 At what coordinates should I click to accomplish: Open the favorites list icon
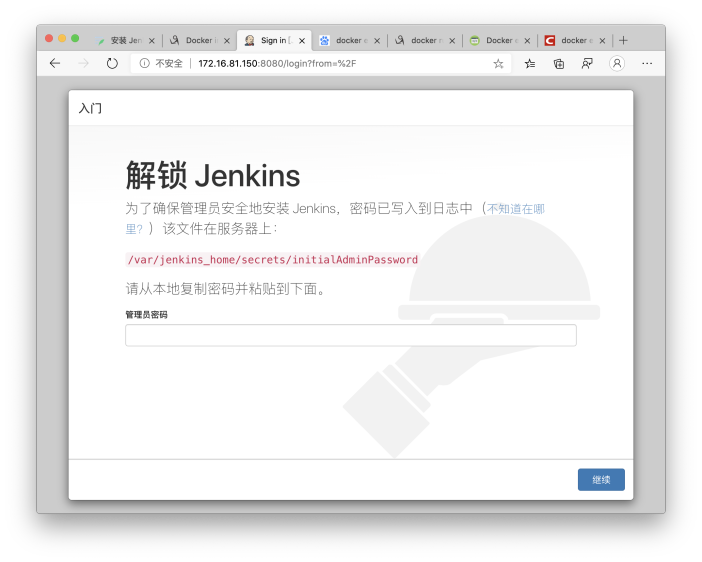tap(530, 64)
